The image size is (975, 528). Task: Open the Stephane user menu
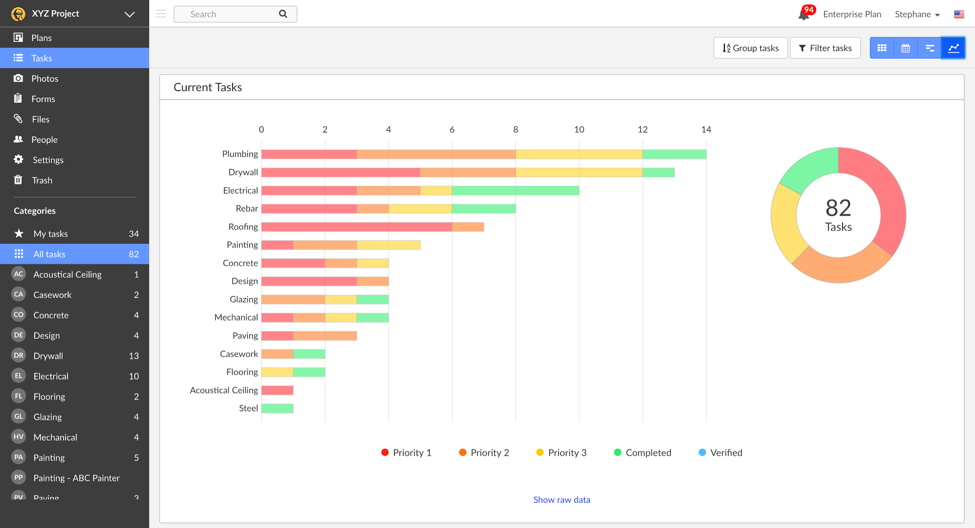[917, 14]
